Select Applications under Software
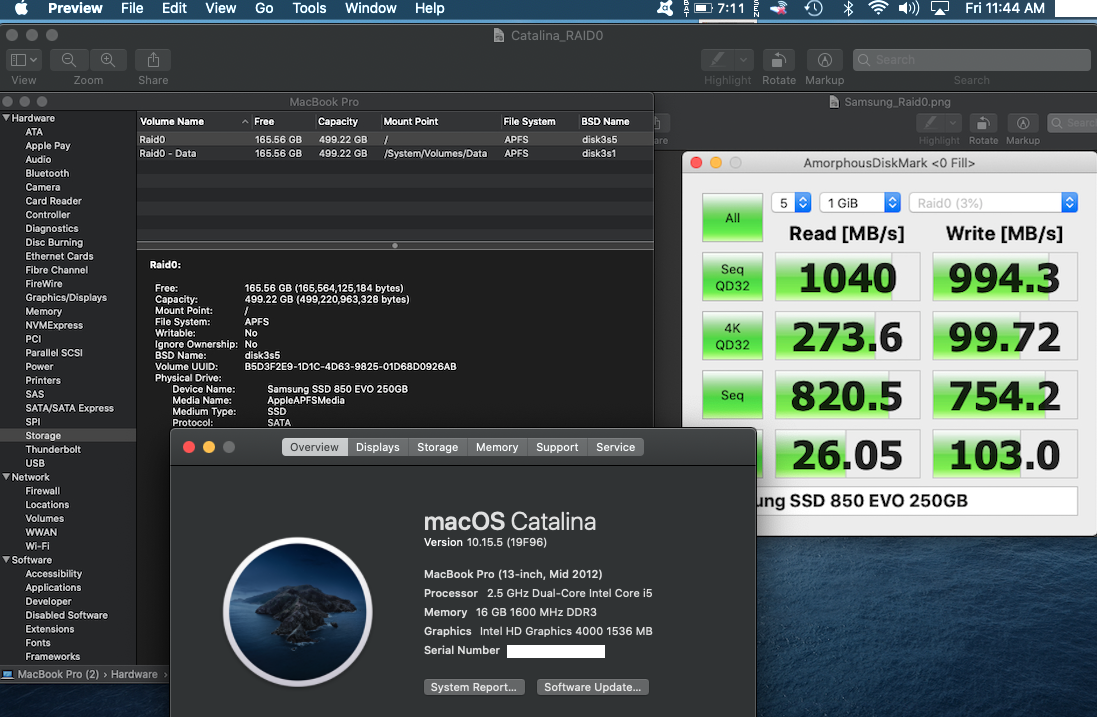 53,588
